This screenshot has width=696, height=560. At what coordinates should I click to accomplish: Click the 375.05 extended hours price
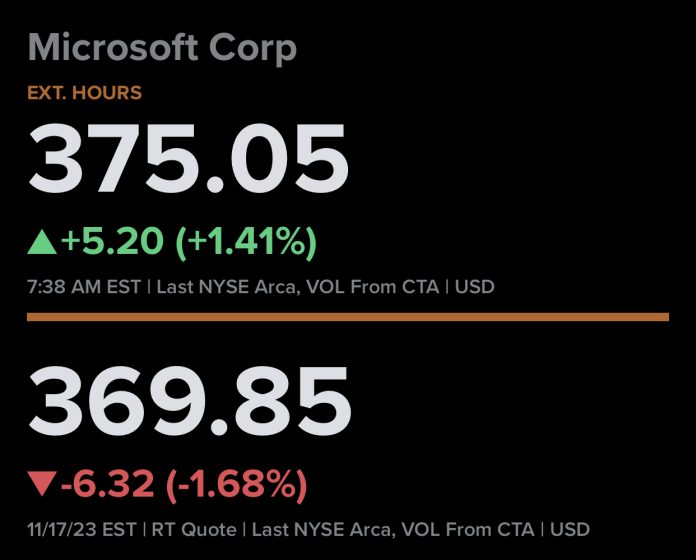(x=189, y=162)
